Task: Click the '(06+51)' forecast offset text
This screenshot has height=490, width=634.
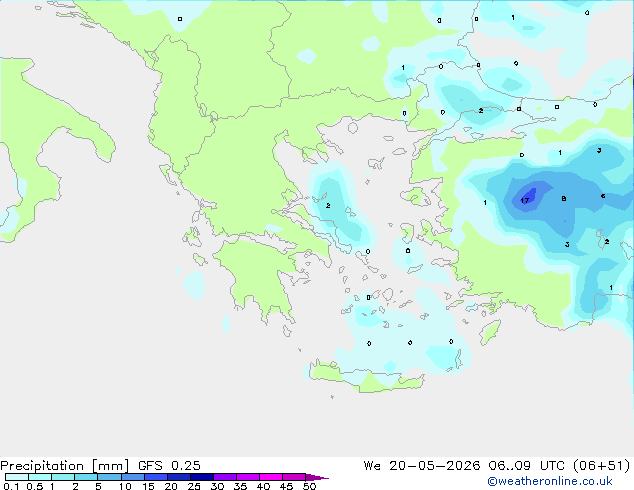Action: pyautogui.click(x=601, y=466)
